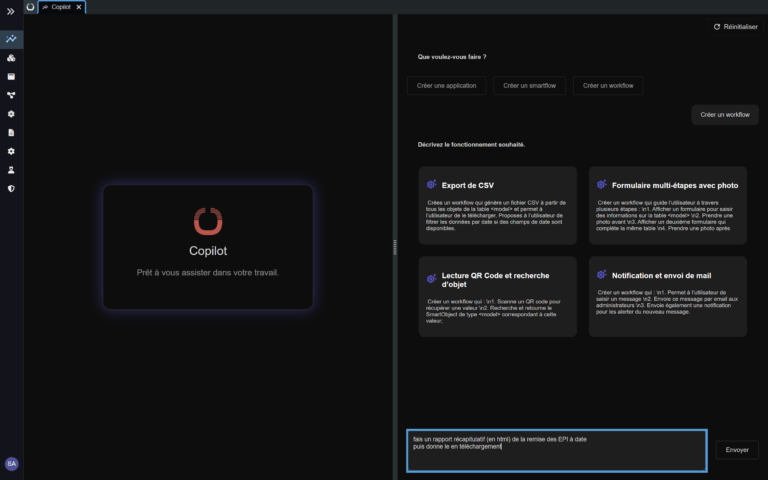Screen dimensions: 768x480
Task: Click the user profile icon in sidebar
Action: click(11, 169)
